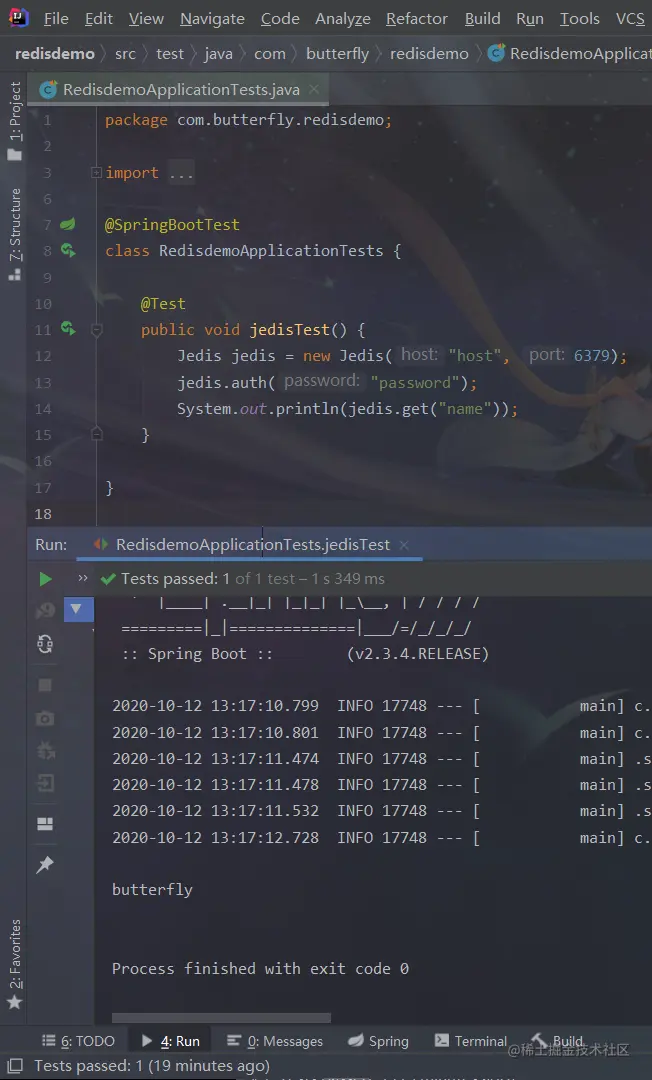
Task: Click the @SpringBootTest annotation in the editor
Action: (x=172, y=225)
